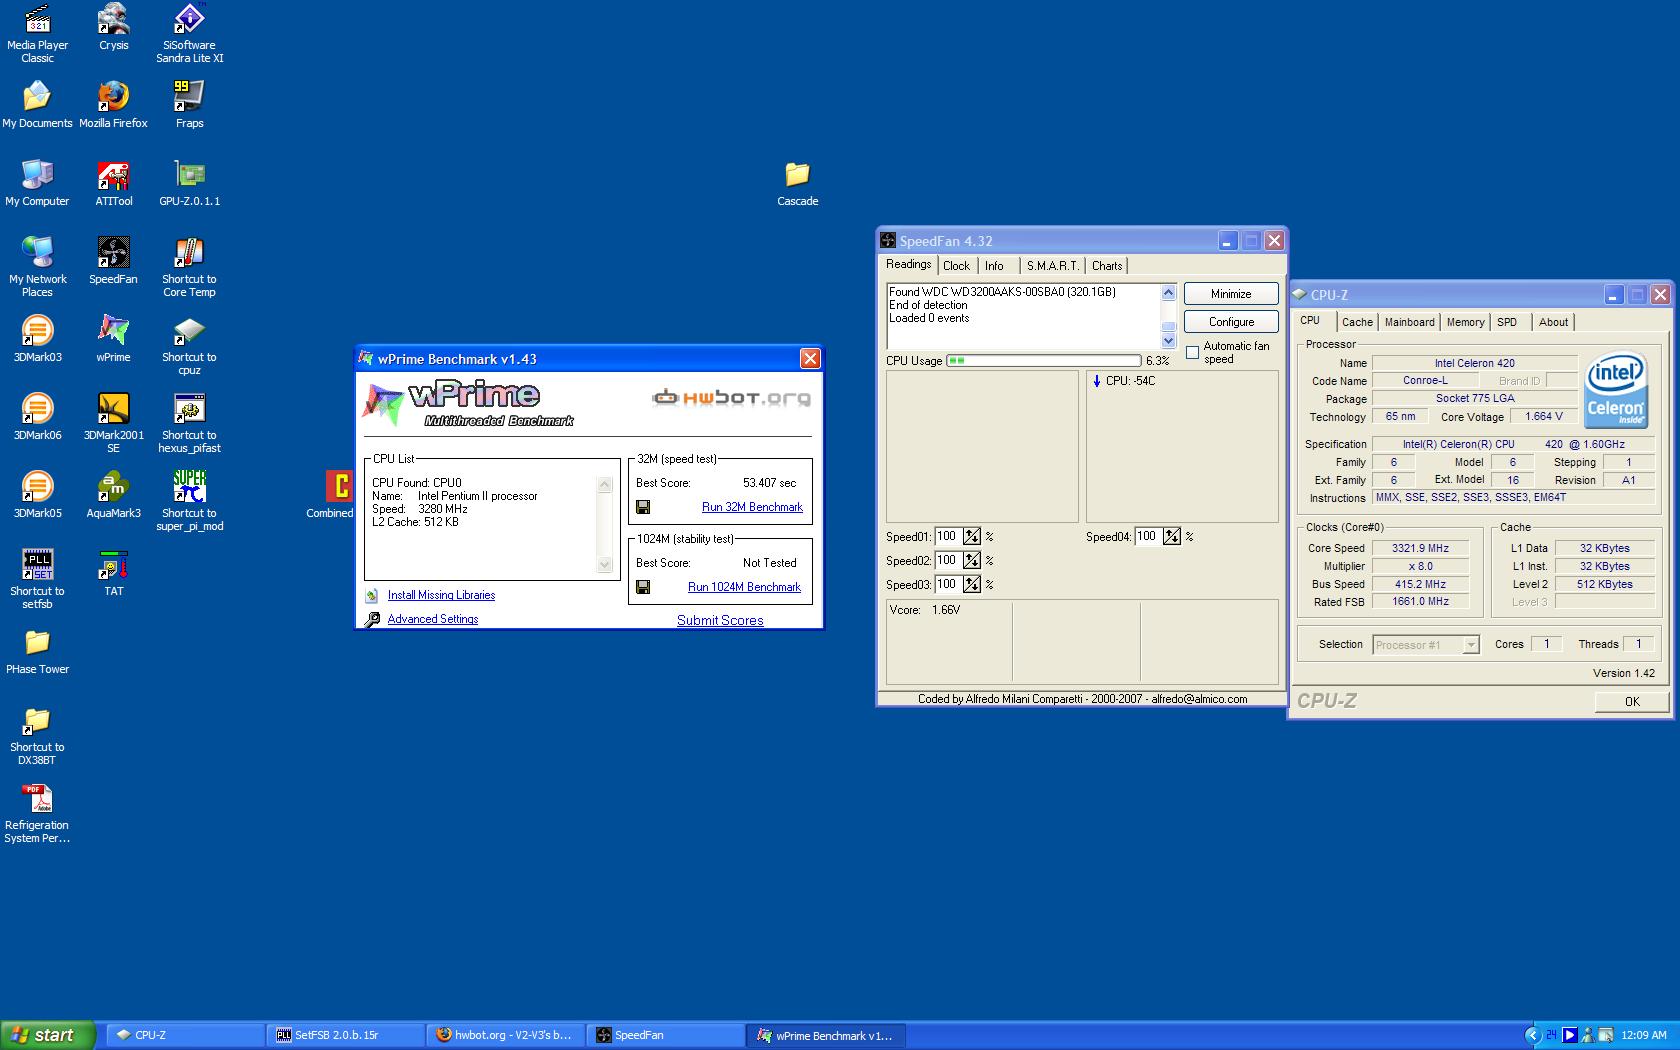Switch to SpeedFan Clock tab

tap(956, 266)
